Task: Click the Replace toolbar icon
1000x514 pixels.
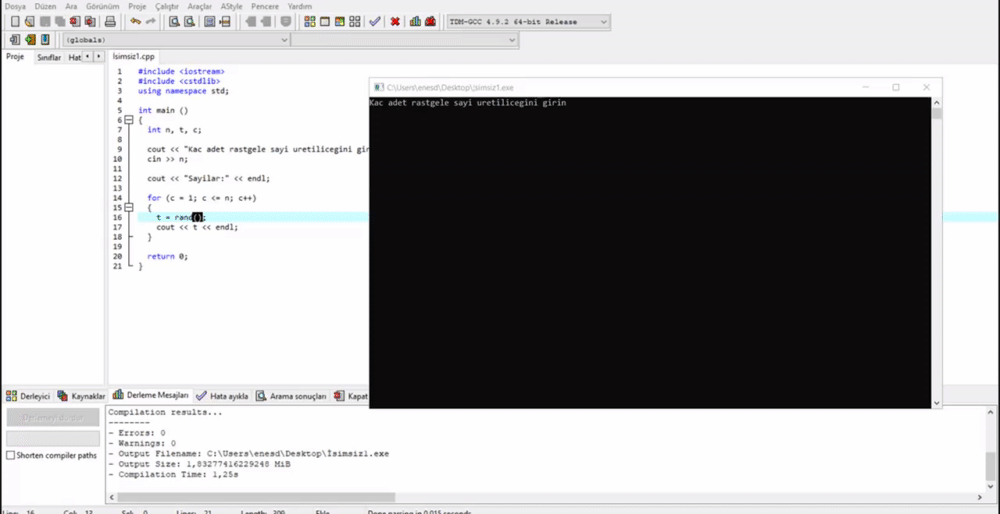Action: point(189,22)
